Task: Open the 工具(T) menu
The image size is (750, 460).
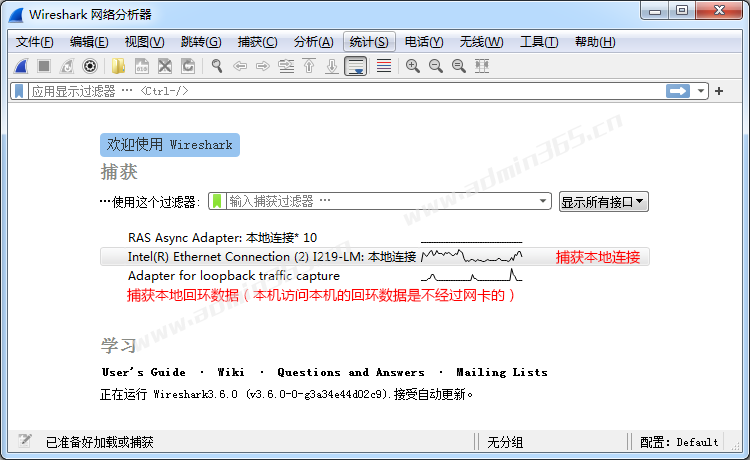Action: (x=539, y=42)
